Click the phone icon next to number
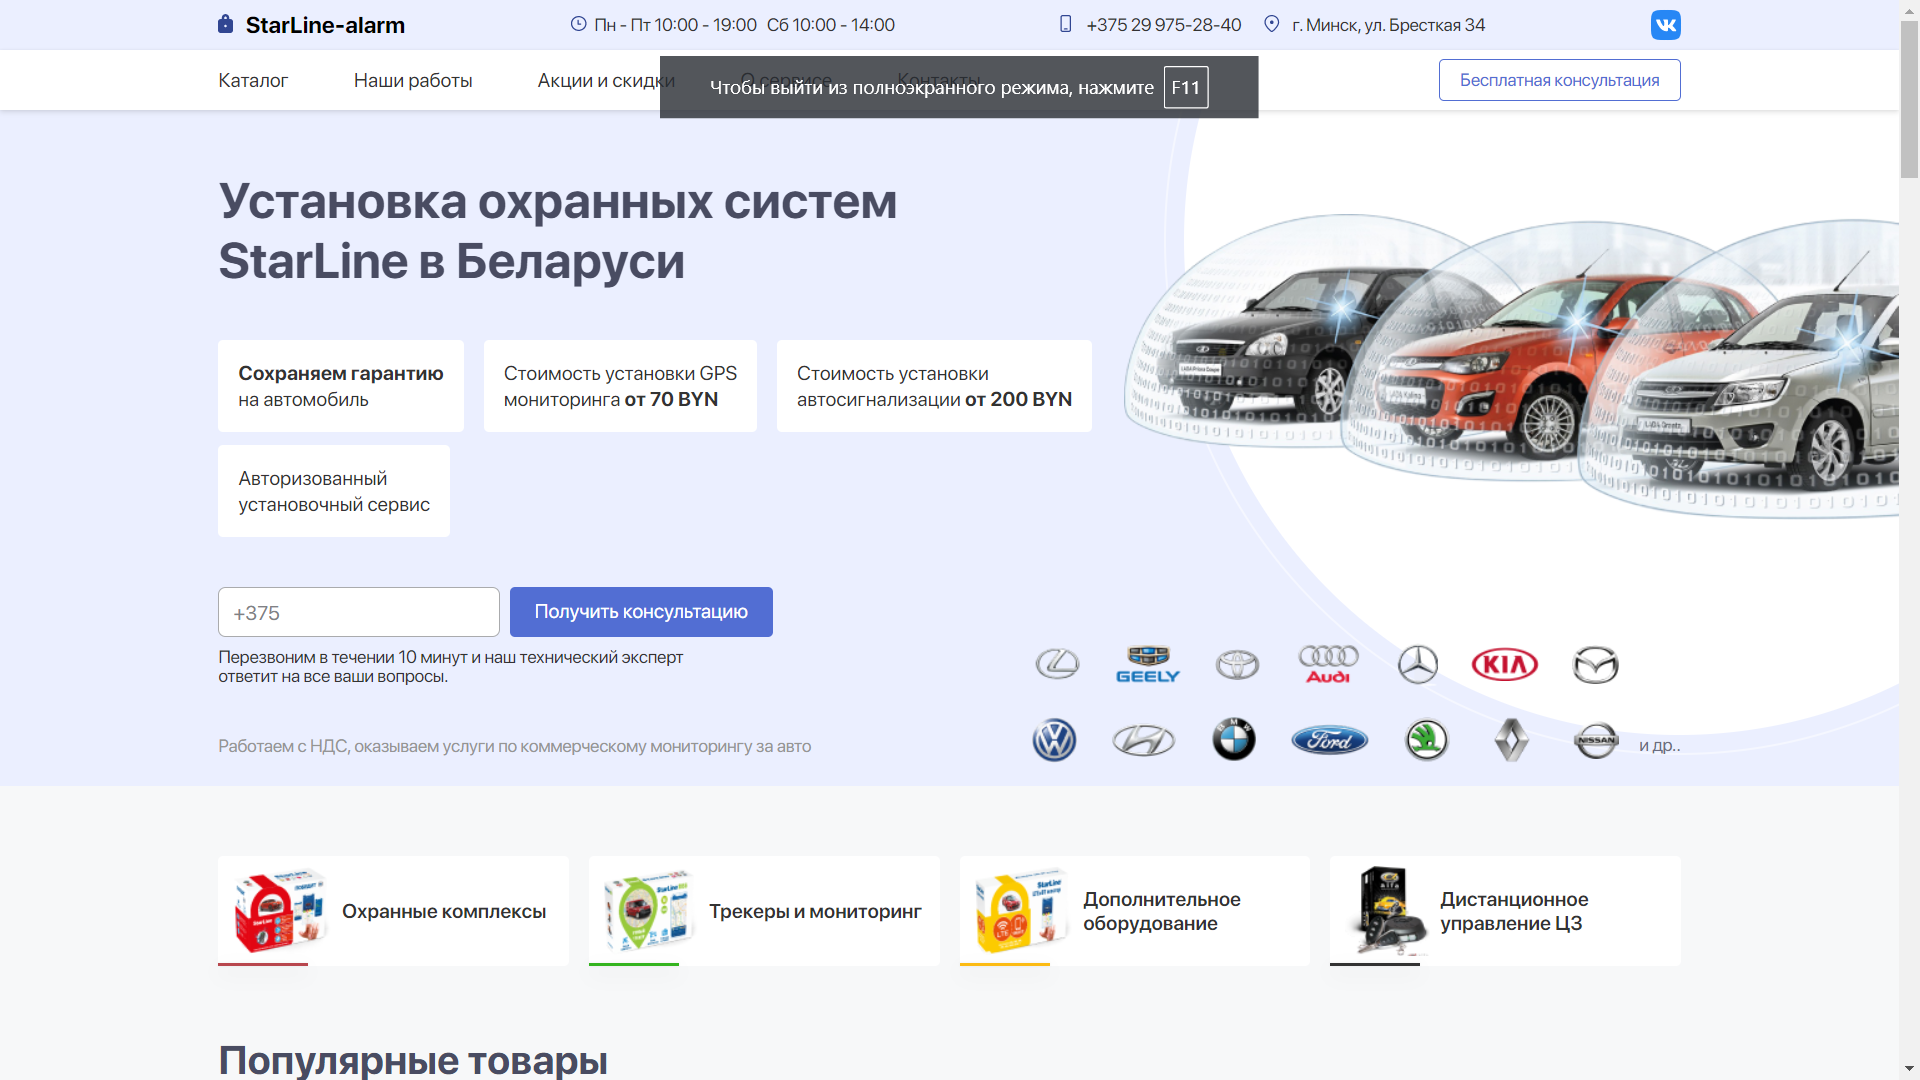The height and width of the screenshot is (1080, 1920). point(1065,24)
